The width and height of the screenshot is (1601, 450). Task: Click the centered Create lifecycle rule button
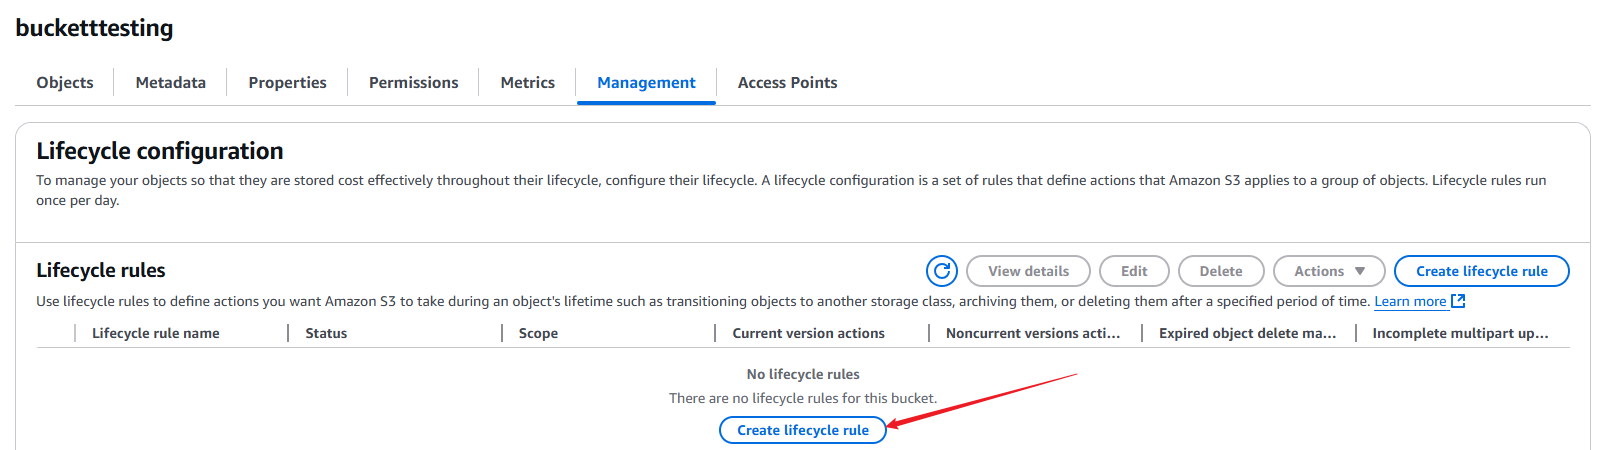tap(803, 430)
